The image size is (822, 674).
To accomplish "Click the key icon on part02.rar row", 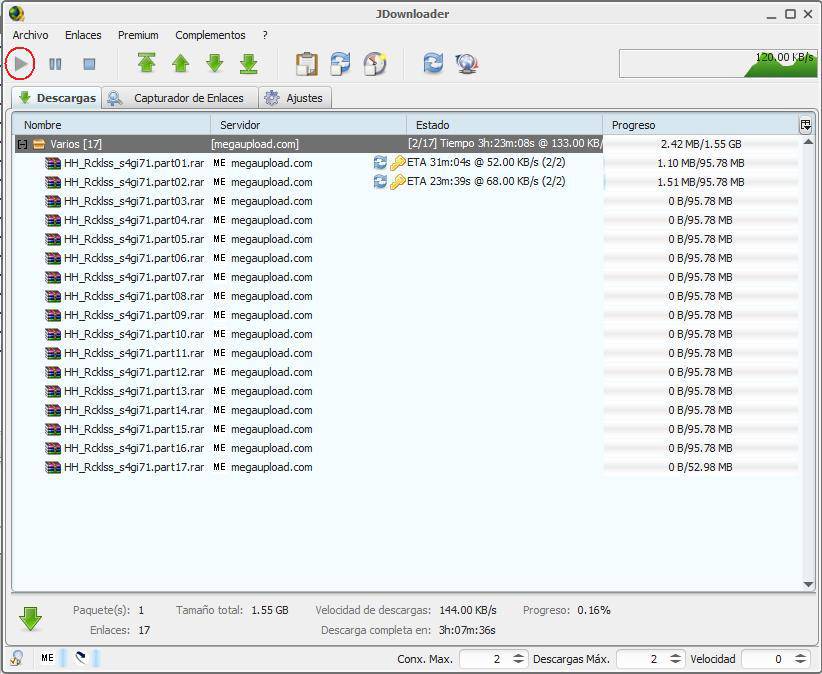I will click(x=398, y=181).
